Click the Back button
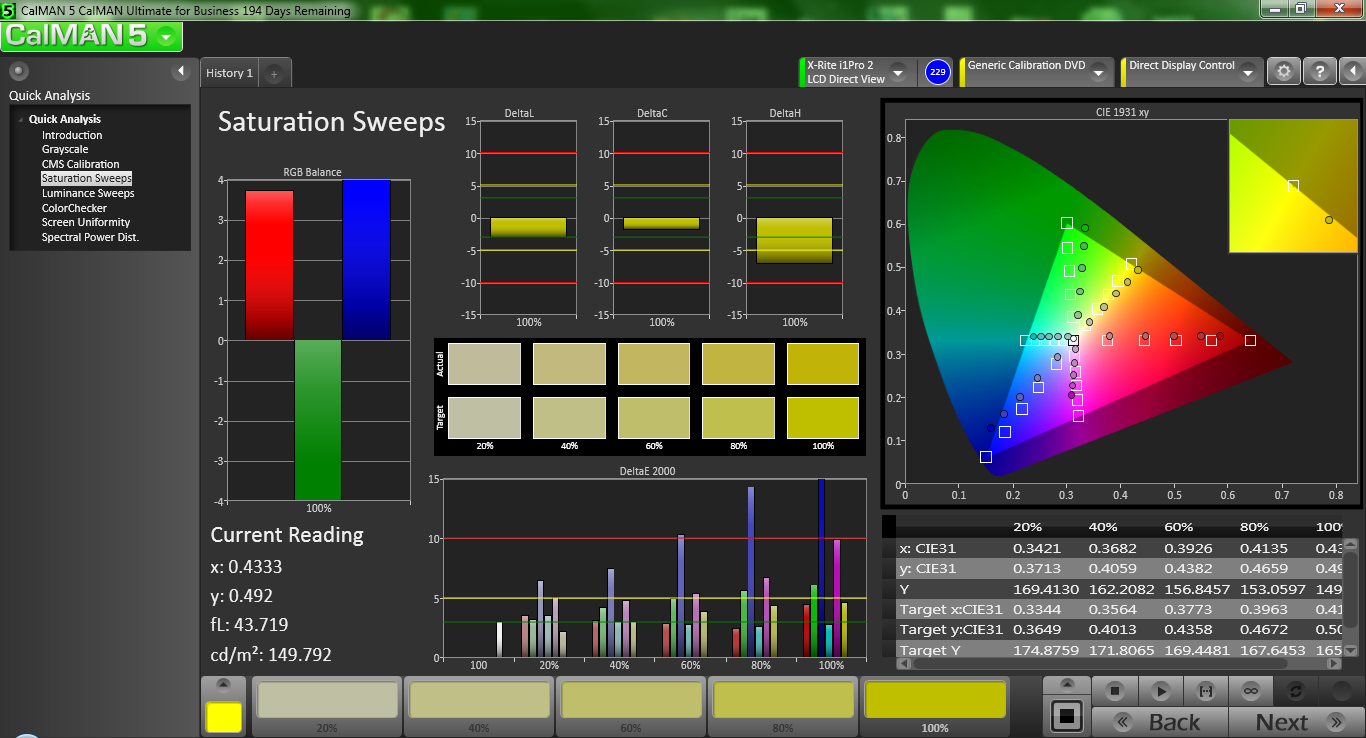This screenshot has width=1366, height=738. tap(1159, 722)
